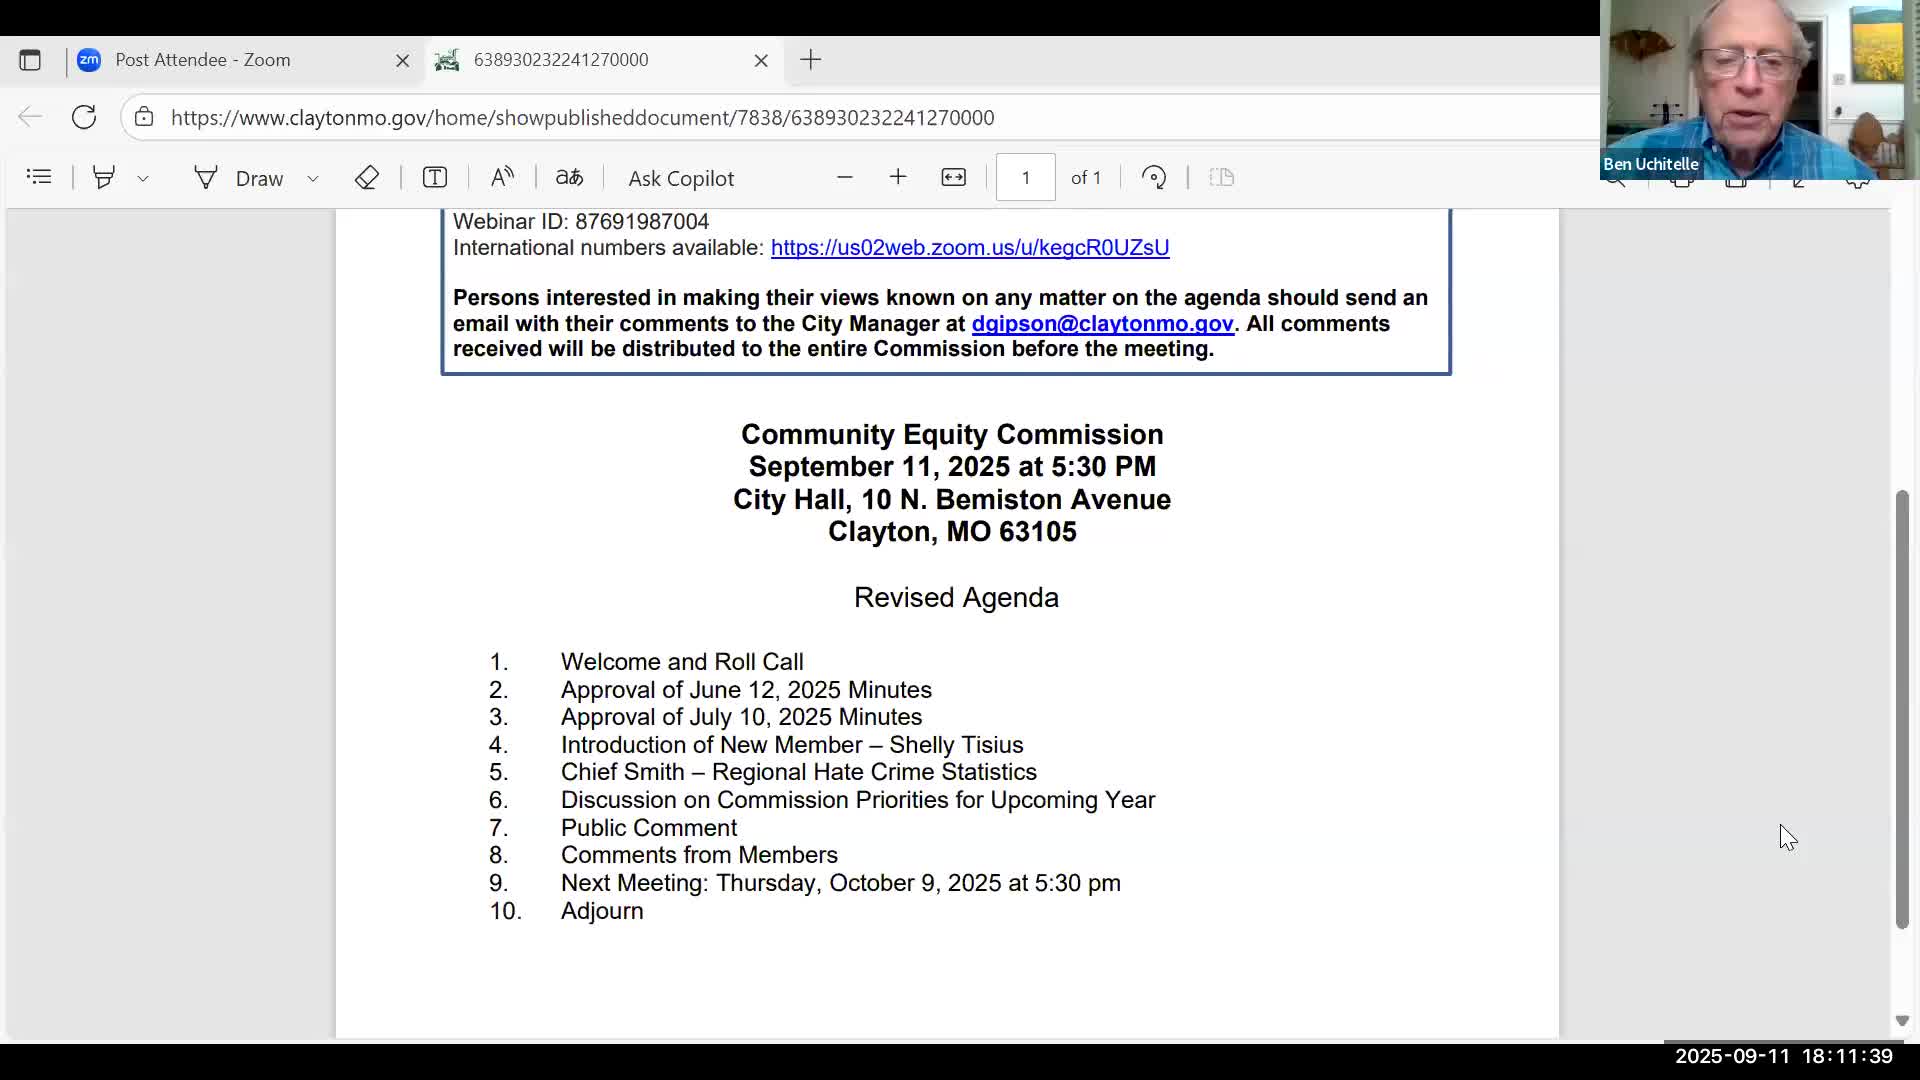Viewport: 1920px width, 1080px height.
Task: Expand Draw pen options dropdown
Action: pos(313,178)
